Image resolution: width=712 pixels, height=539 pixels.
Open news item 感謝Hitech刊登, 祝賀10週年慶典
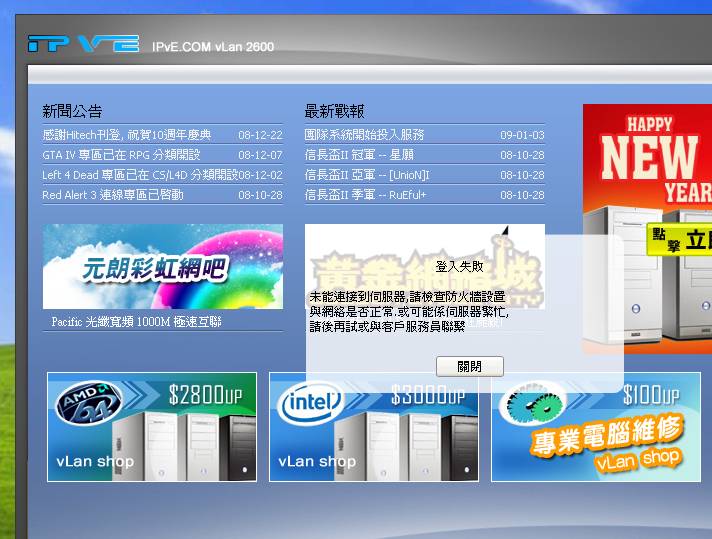tap(127, 135)
